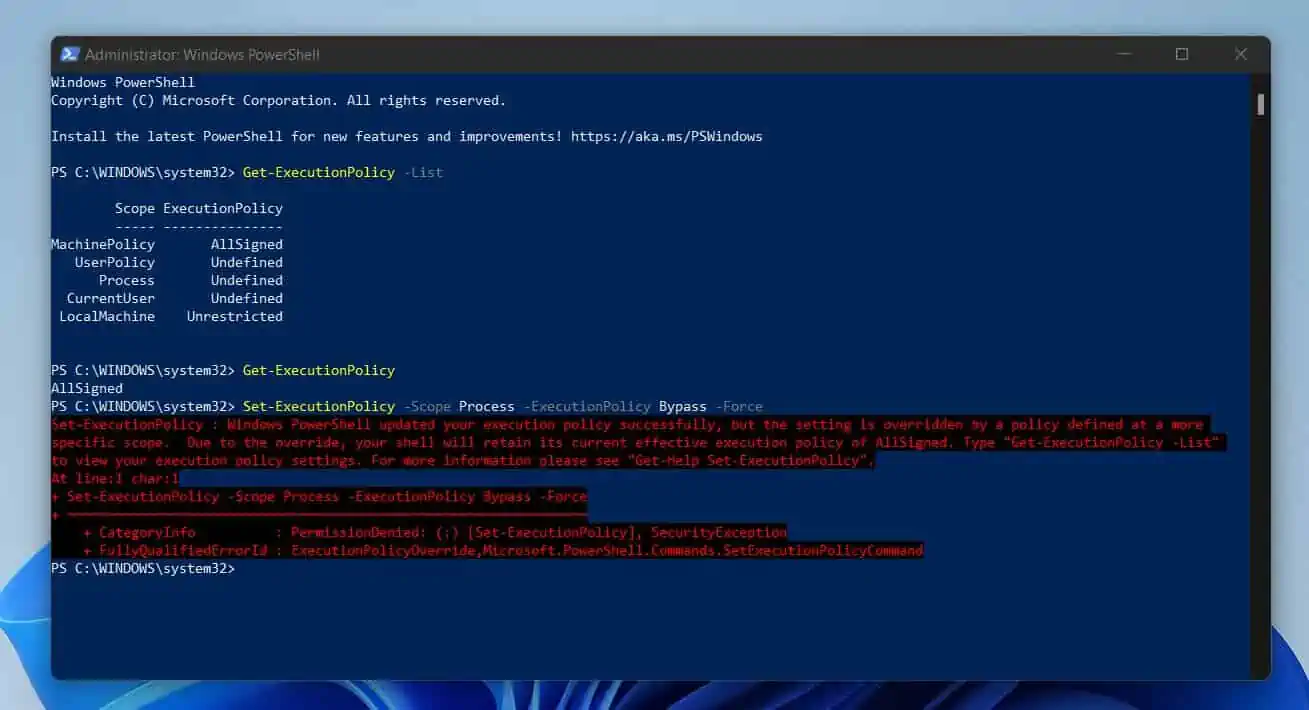This screenshot has height=710, width=1309.
Task: Click the red "CategoryInfo" error label
Action: click(147, 532)
